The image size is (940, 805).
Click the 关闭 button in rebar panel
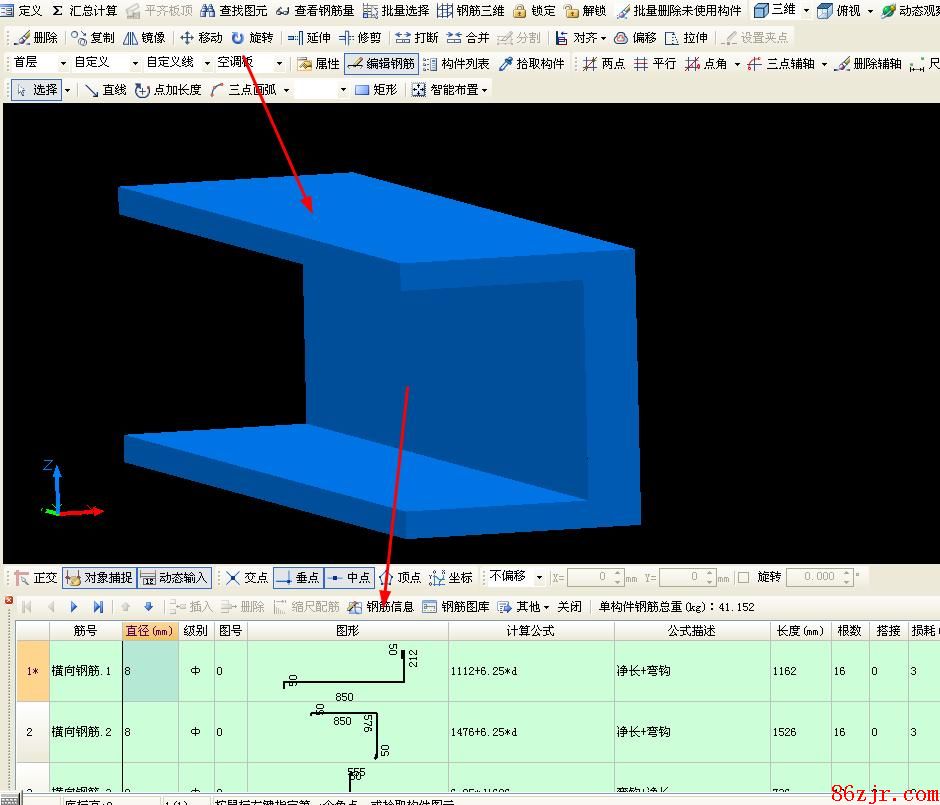569,607
